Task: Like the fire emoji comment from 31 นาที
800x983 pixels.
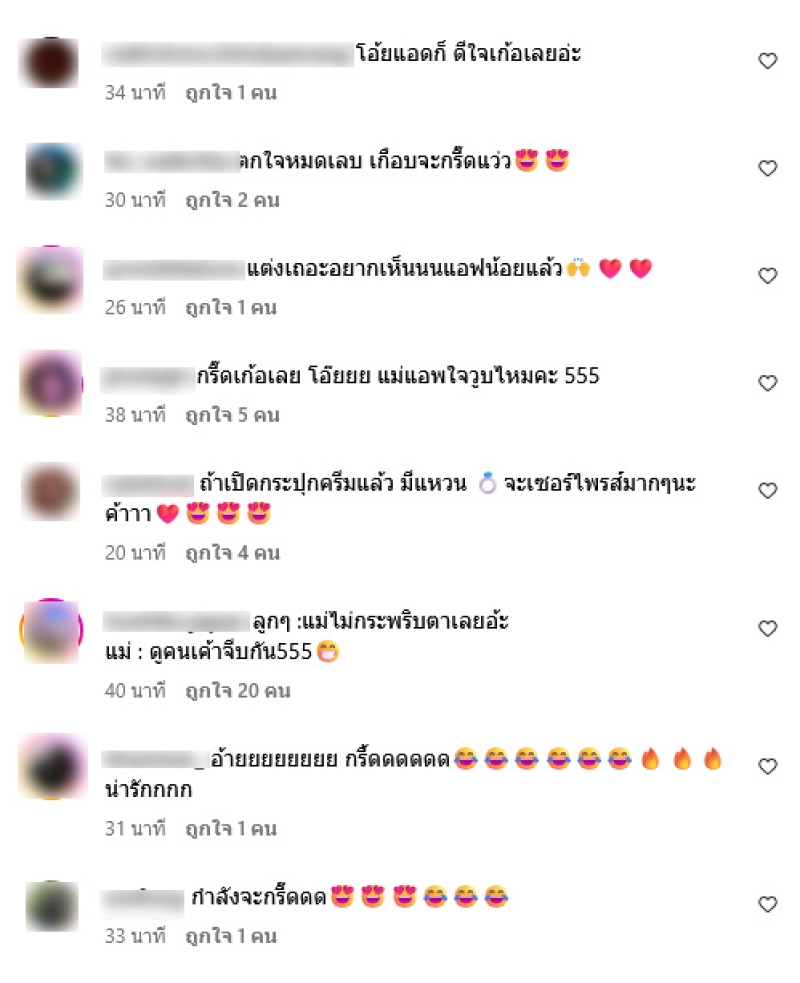Action: point(767,766)
